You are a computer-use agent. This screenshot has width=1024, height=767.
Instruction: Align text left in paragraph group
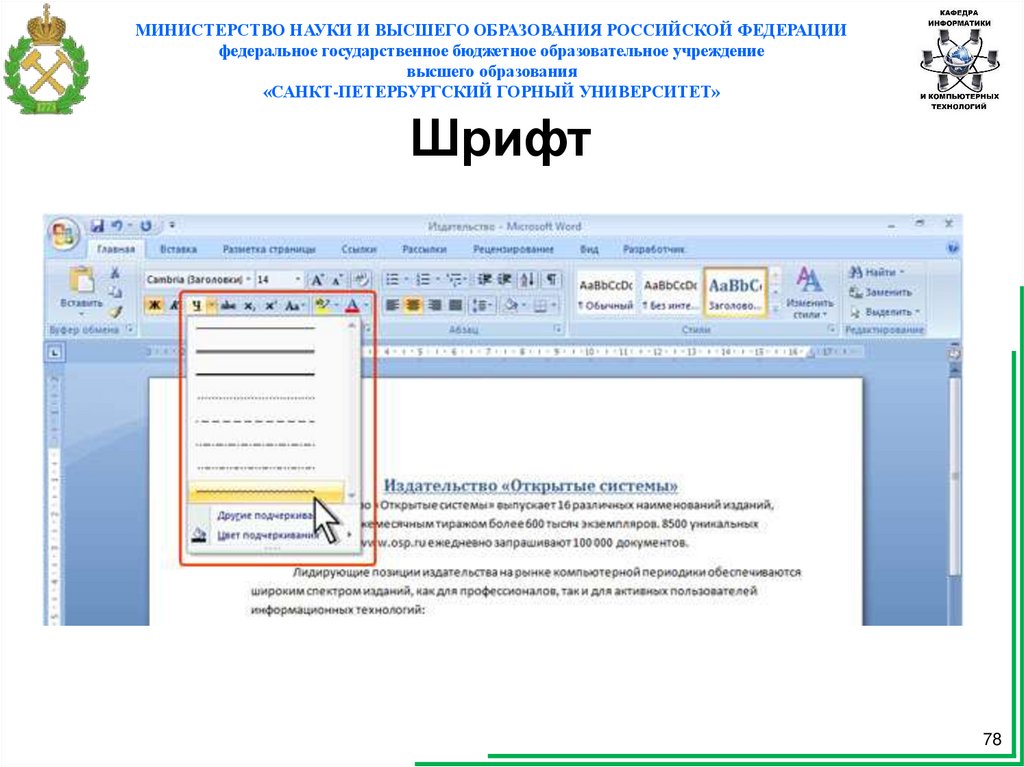click(392, 305)
